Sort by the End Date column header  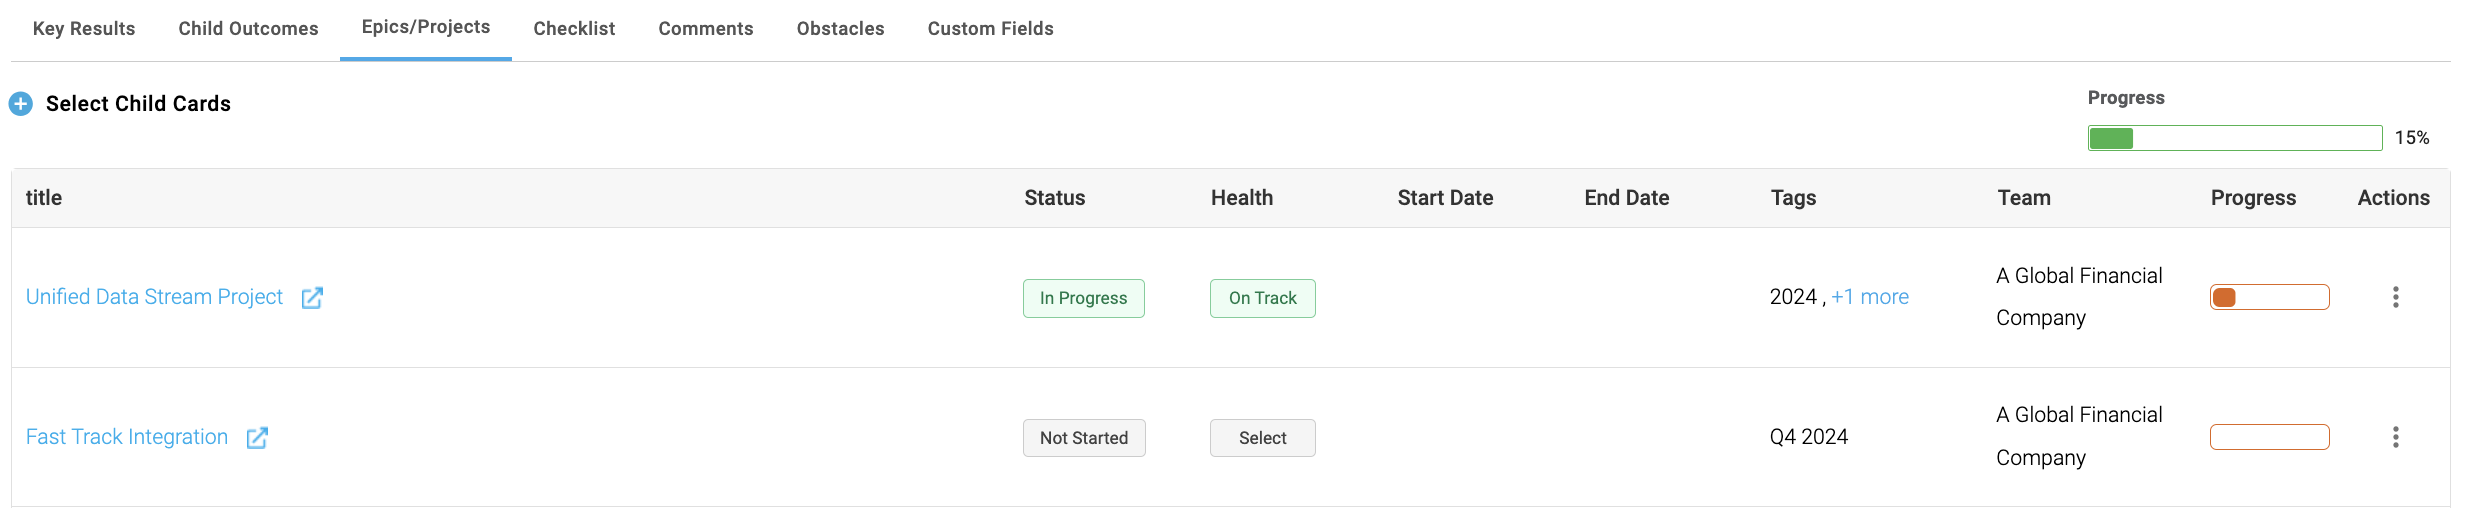1627,198
